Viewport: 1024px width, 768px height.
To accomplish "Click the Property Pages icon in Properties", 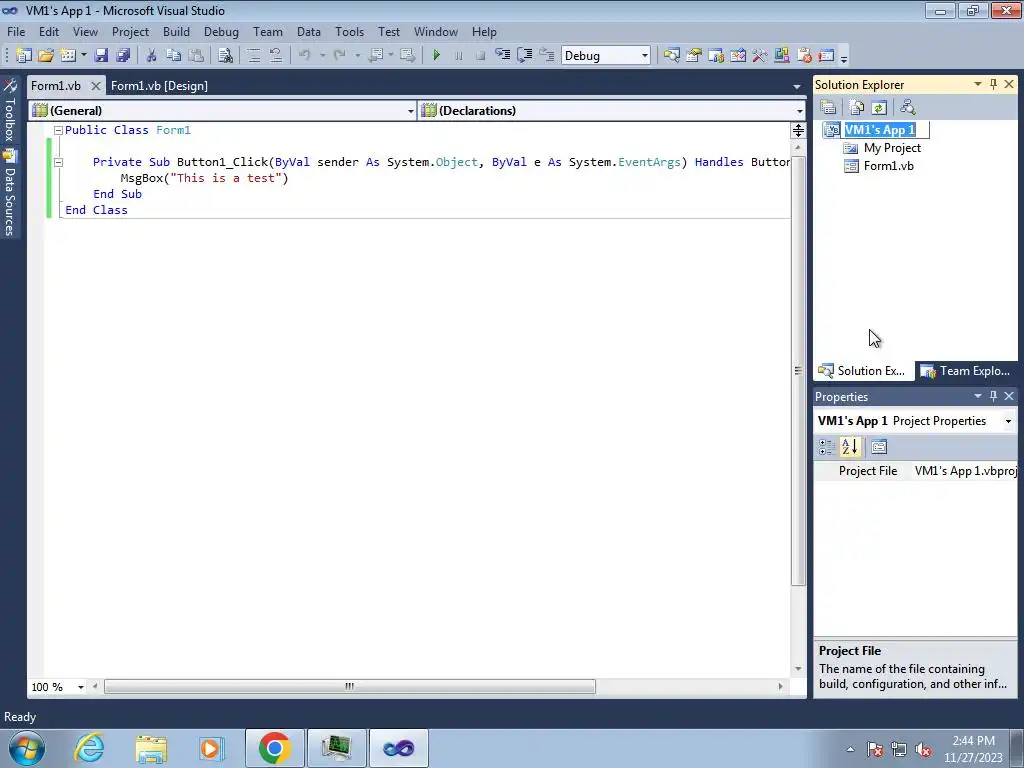I will 879,447.
